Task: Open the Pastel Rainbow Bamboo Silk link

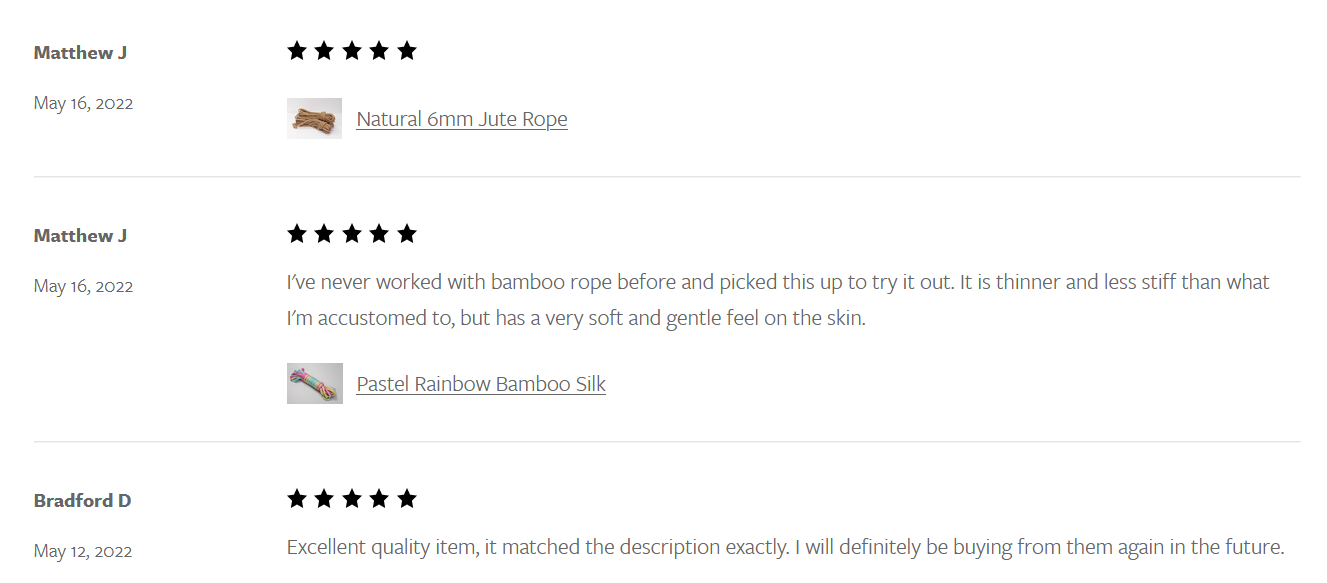Action: point(481,384)
